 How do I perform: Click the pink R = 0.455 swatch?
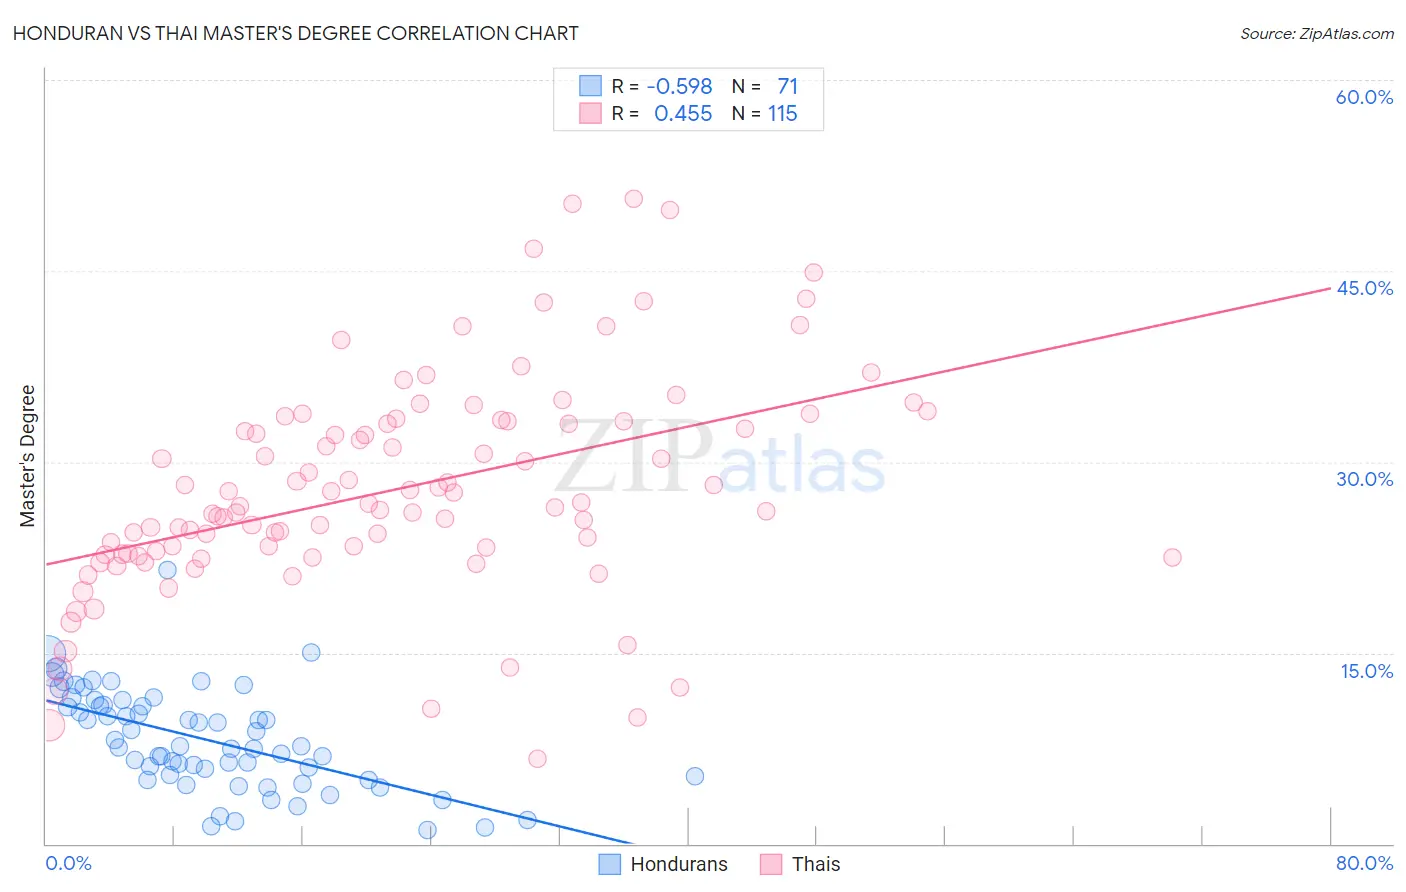(x=591, y=113)
